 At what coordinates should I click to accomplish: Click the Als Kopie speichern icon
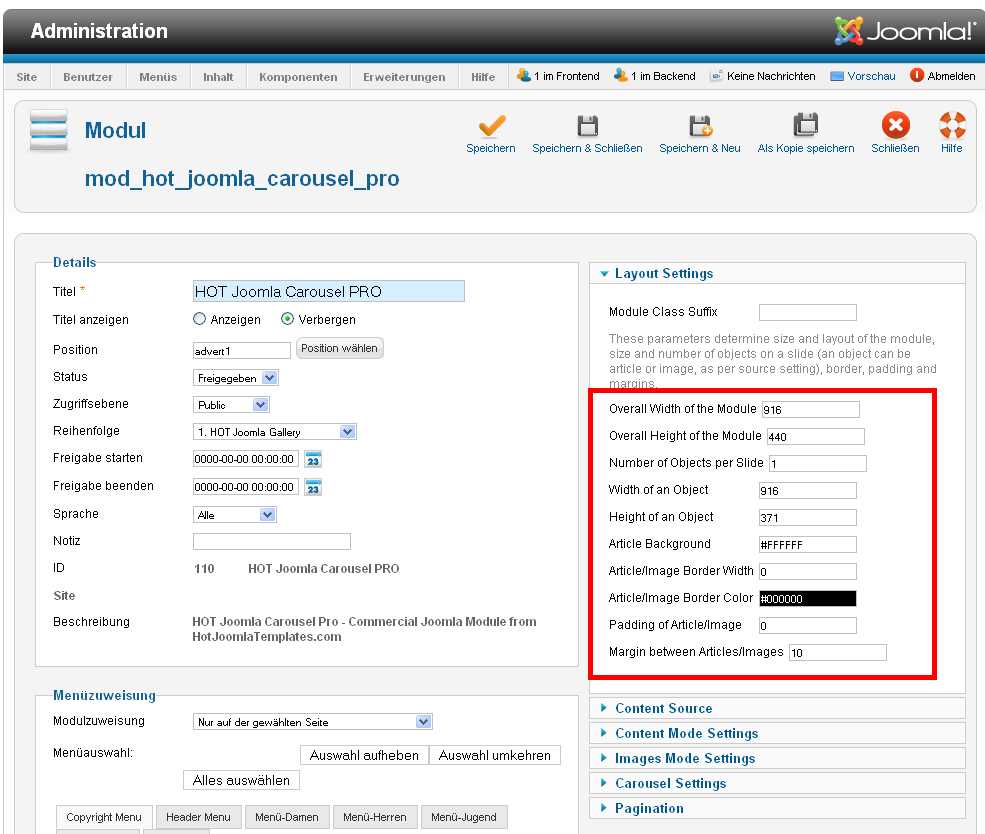coord(806,124)
